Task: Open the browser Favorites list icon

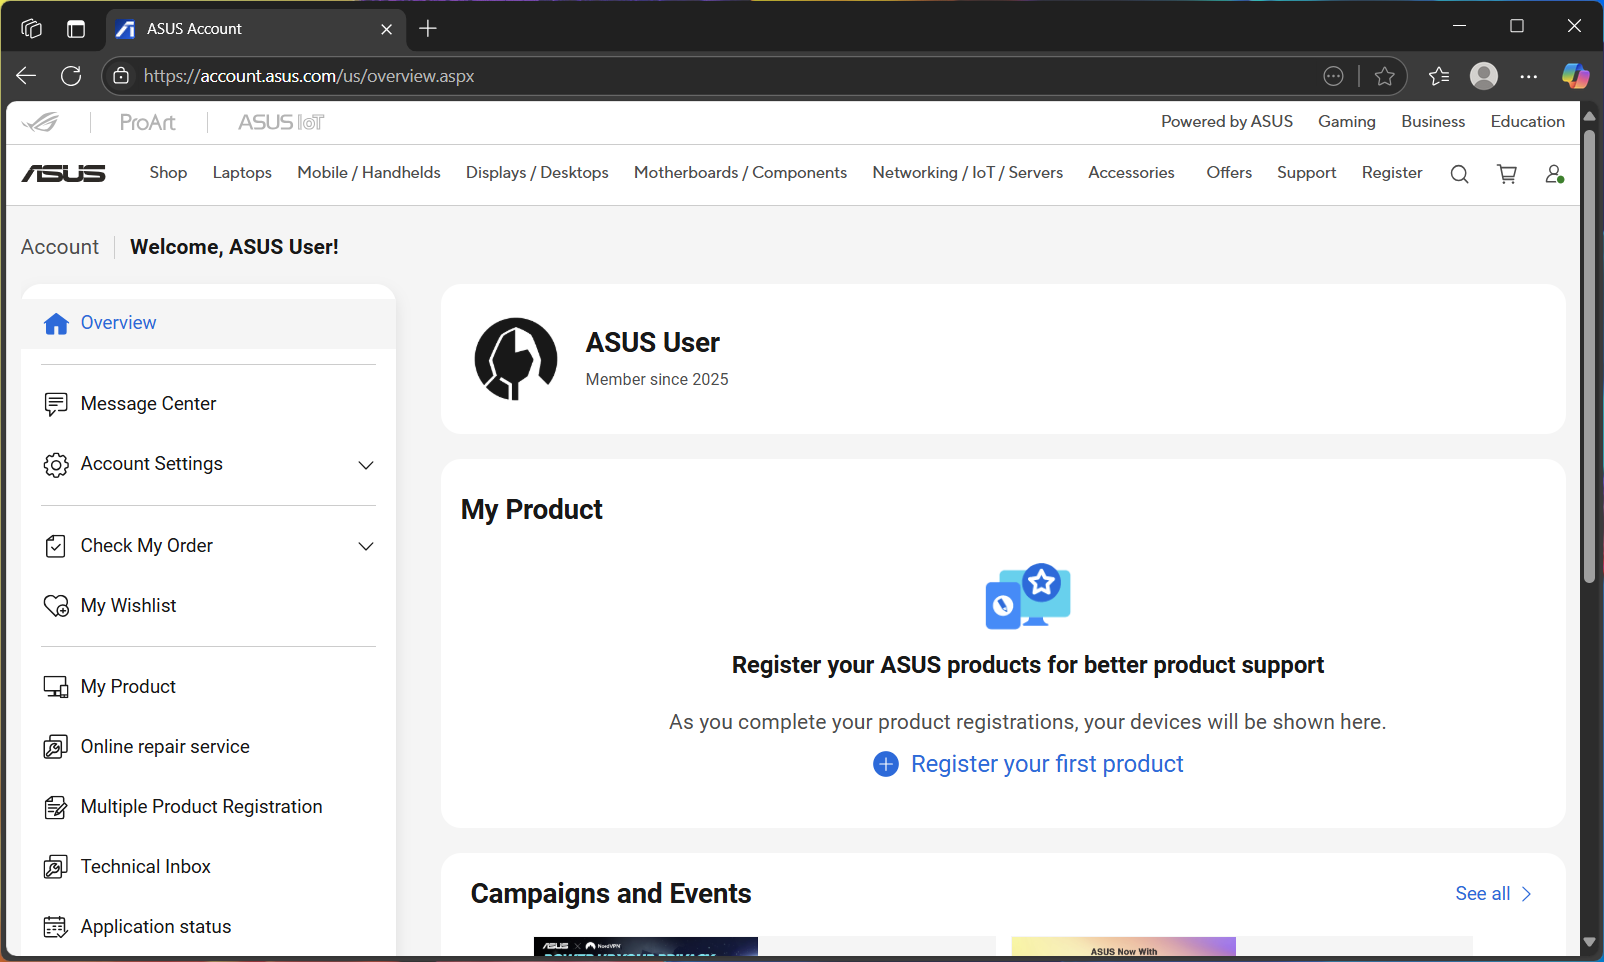Action: point(1439,76)
